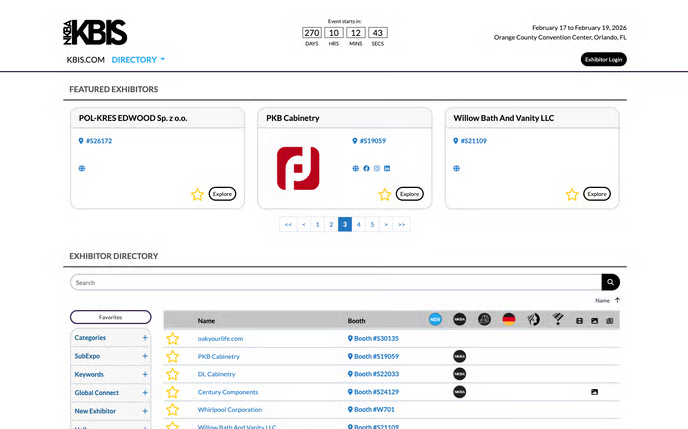Open booth location #S21109 in Willow Bath card
Viewport: 688px width, 429px height.
pyautogui.click(x=470, y=141)
